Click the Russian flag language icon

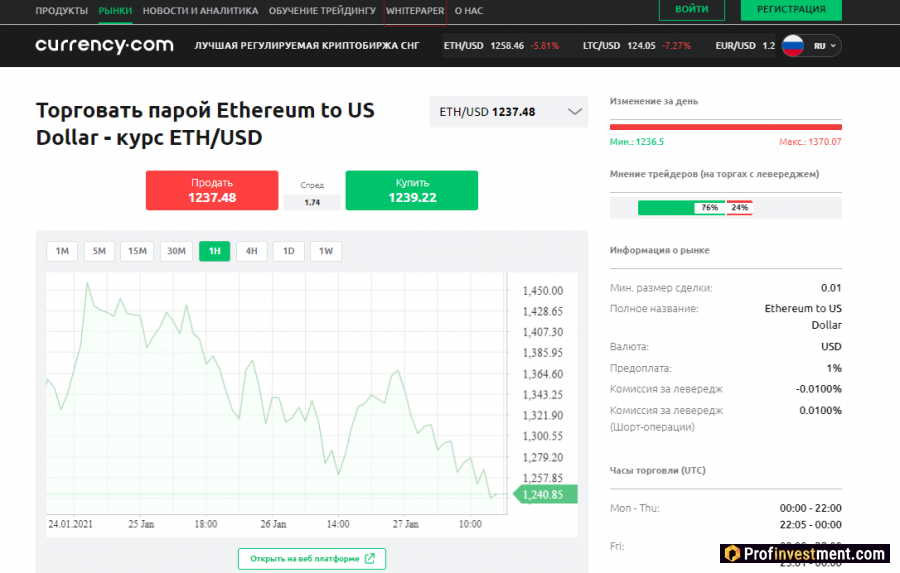point(793,45)
